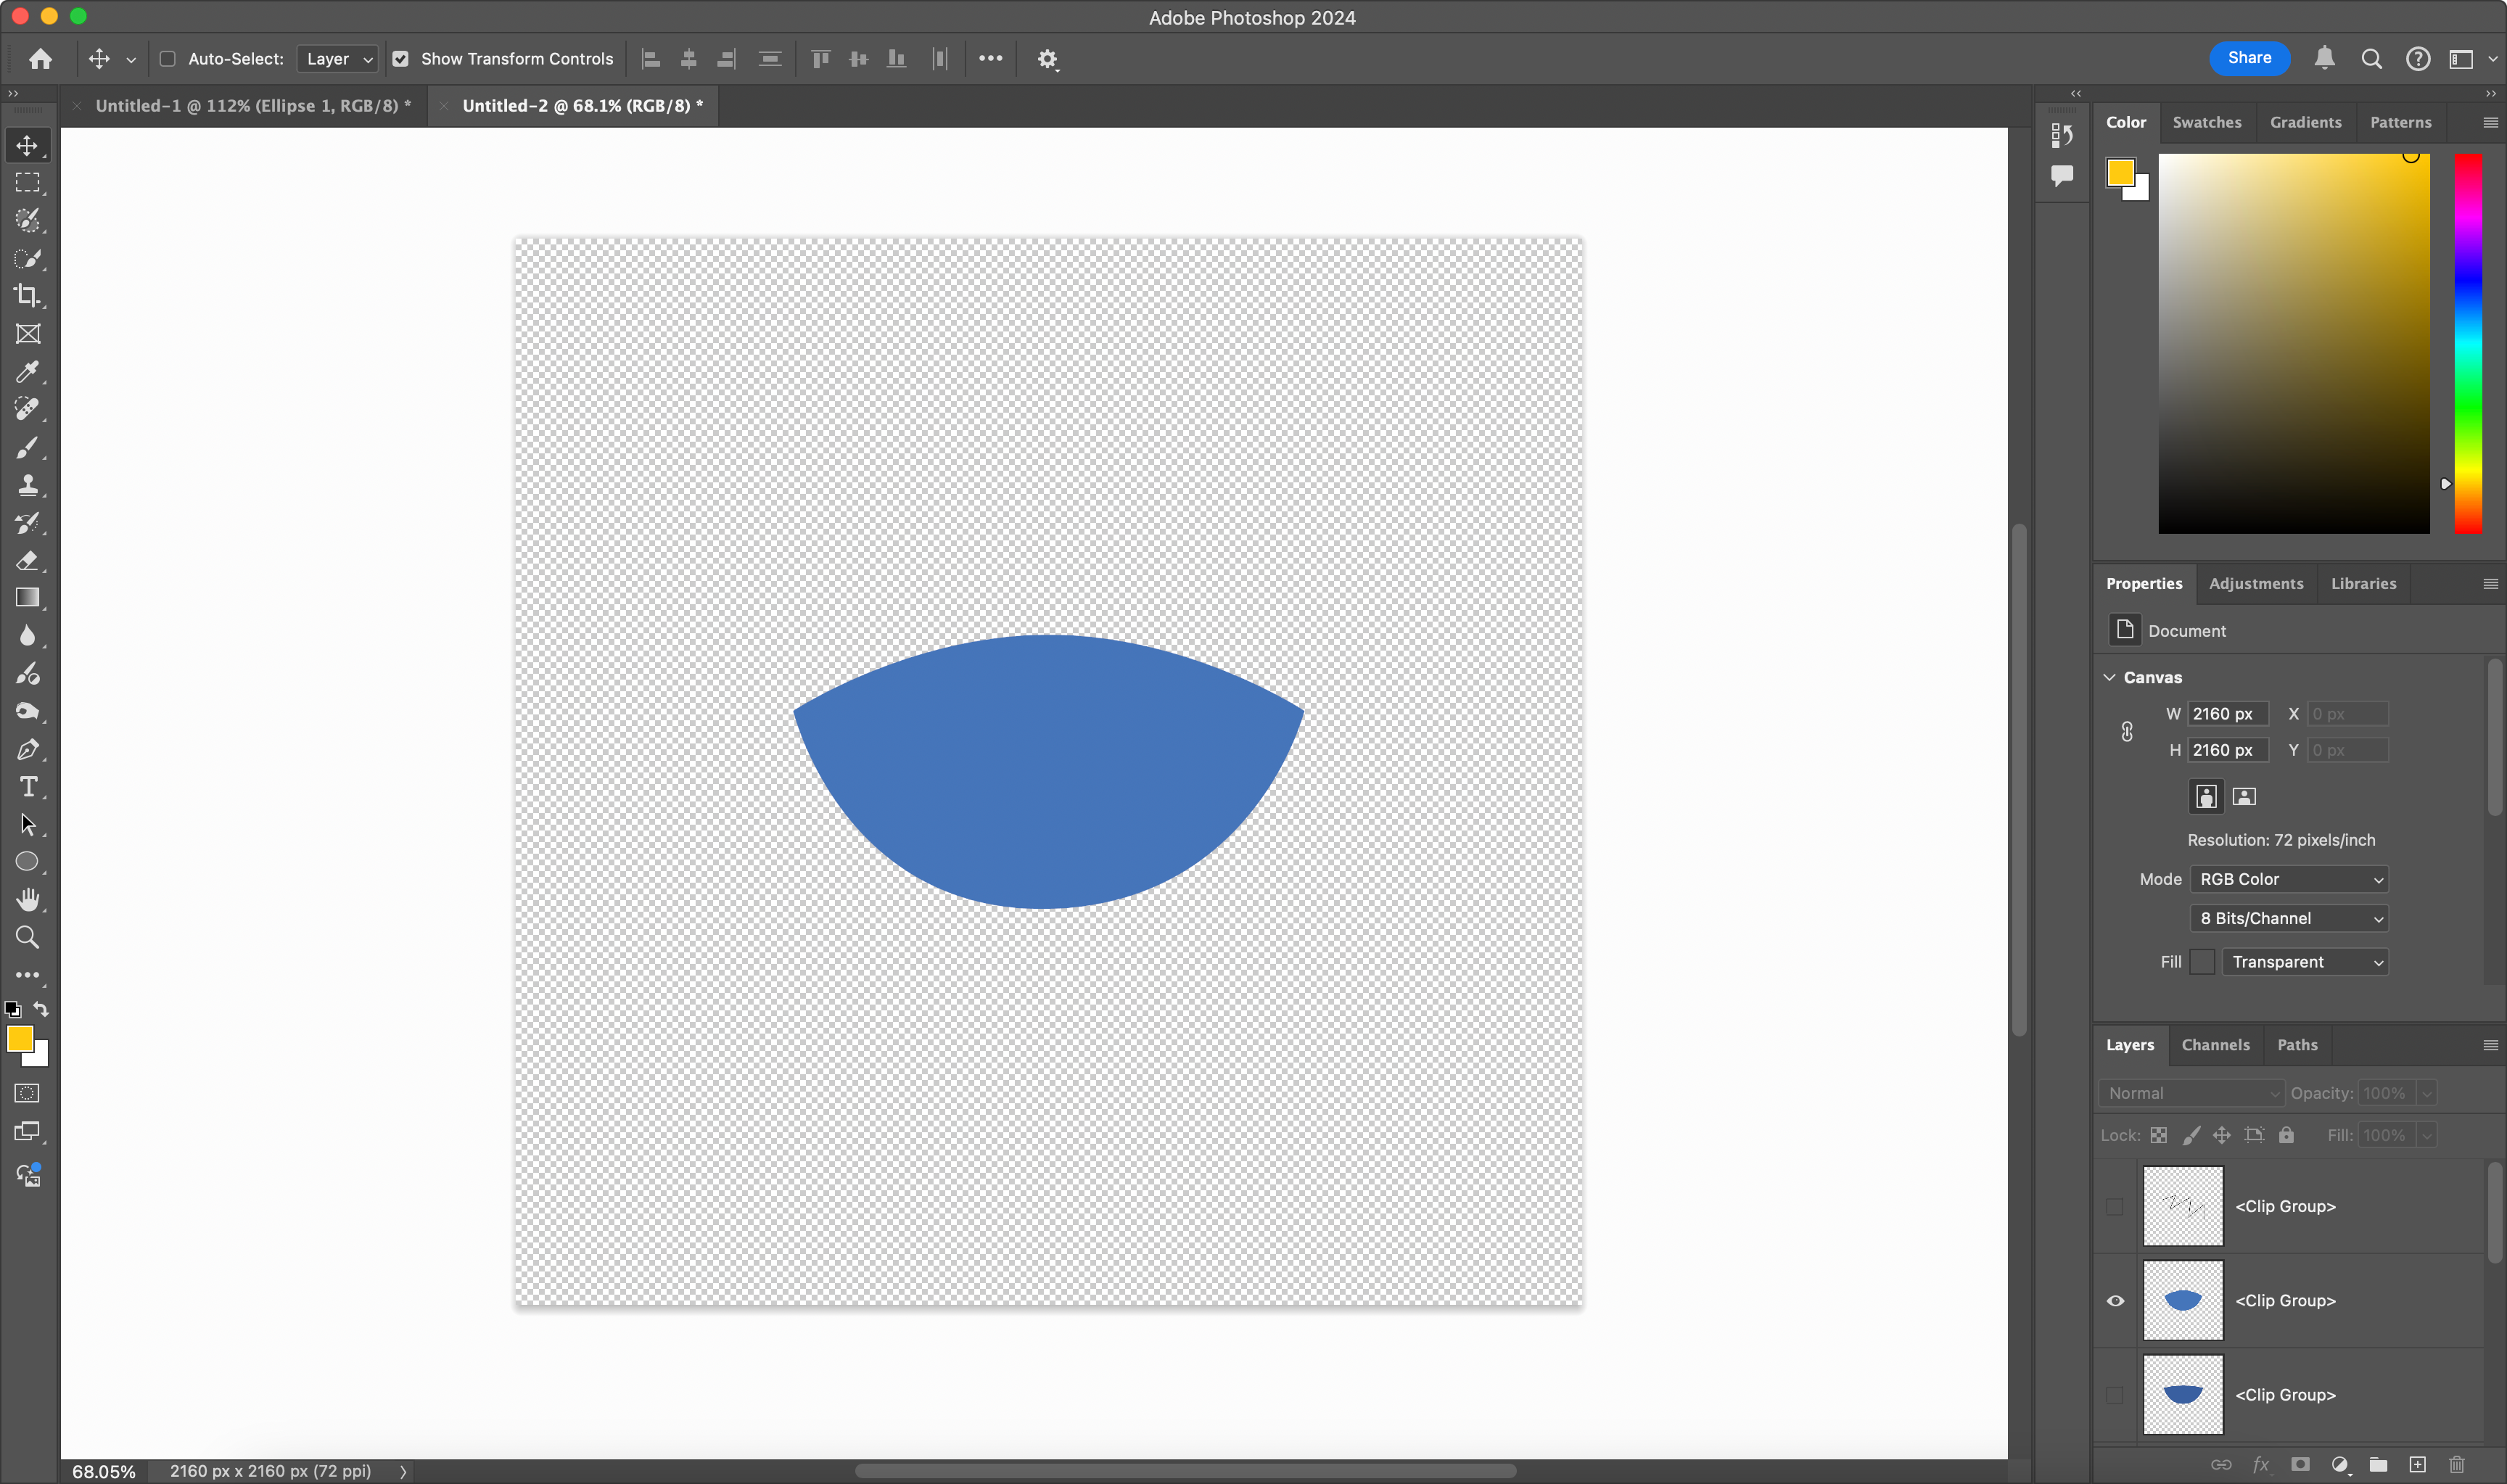Select the Move tool
Viewport: 2507px width, 1484px height.
coord(27,144)
